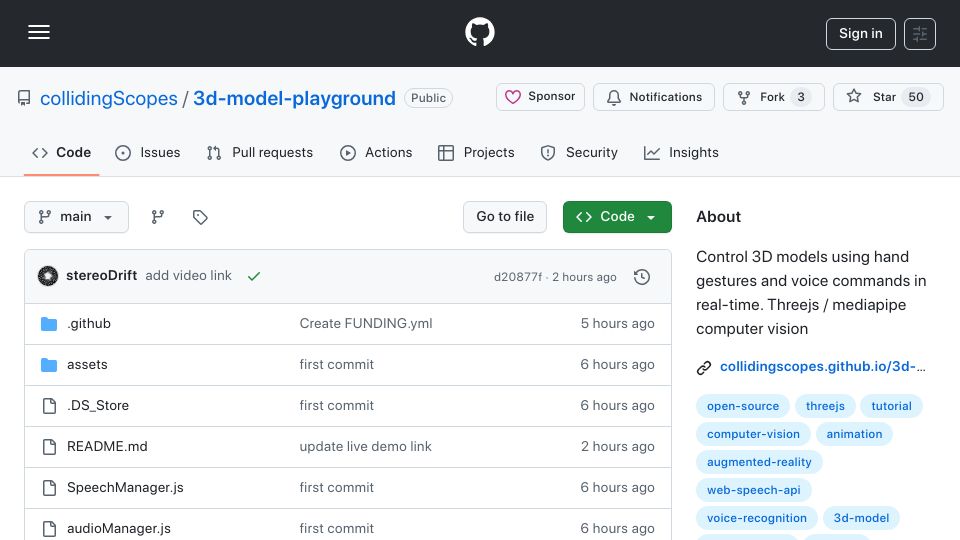Viewport: 960px width, 540px height.
Task: Switch to the Issues tab
Action: (x=148, y=152)
